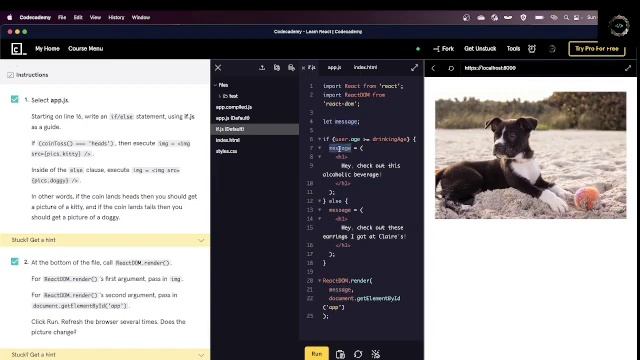Open the View menu
The image size is (640, 360).
pyautogui.click(x=95, y=18)
